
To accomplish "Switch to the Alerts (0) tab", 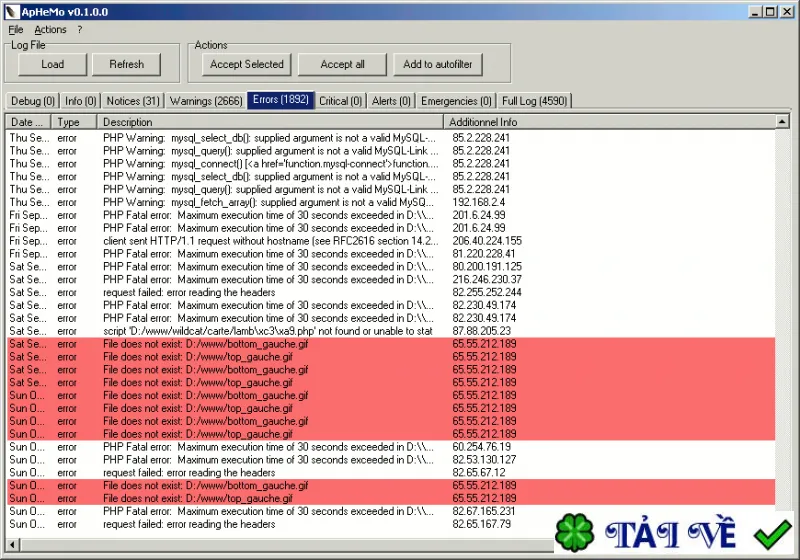I will 391,101.
